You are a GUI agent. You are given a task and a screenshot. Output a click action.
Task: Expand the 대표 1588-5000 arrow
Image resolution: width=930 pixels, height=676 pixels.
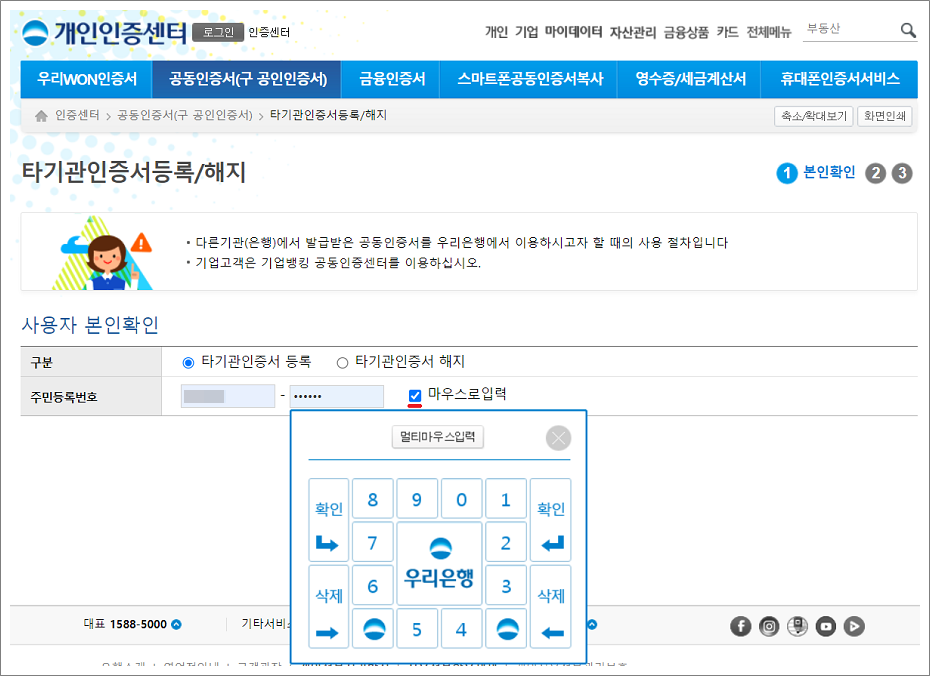(x=176, y=624)
